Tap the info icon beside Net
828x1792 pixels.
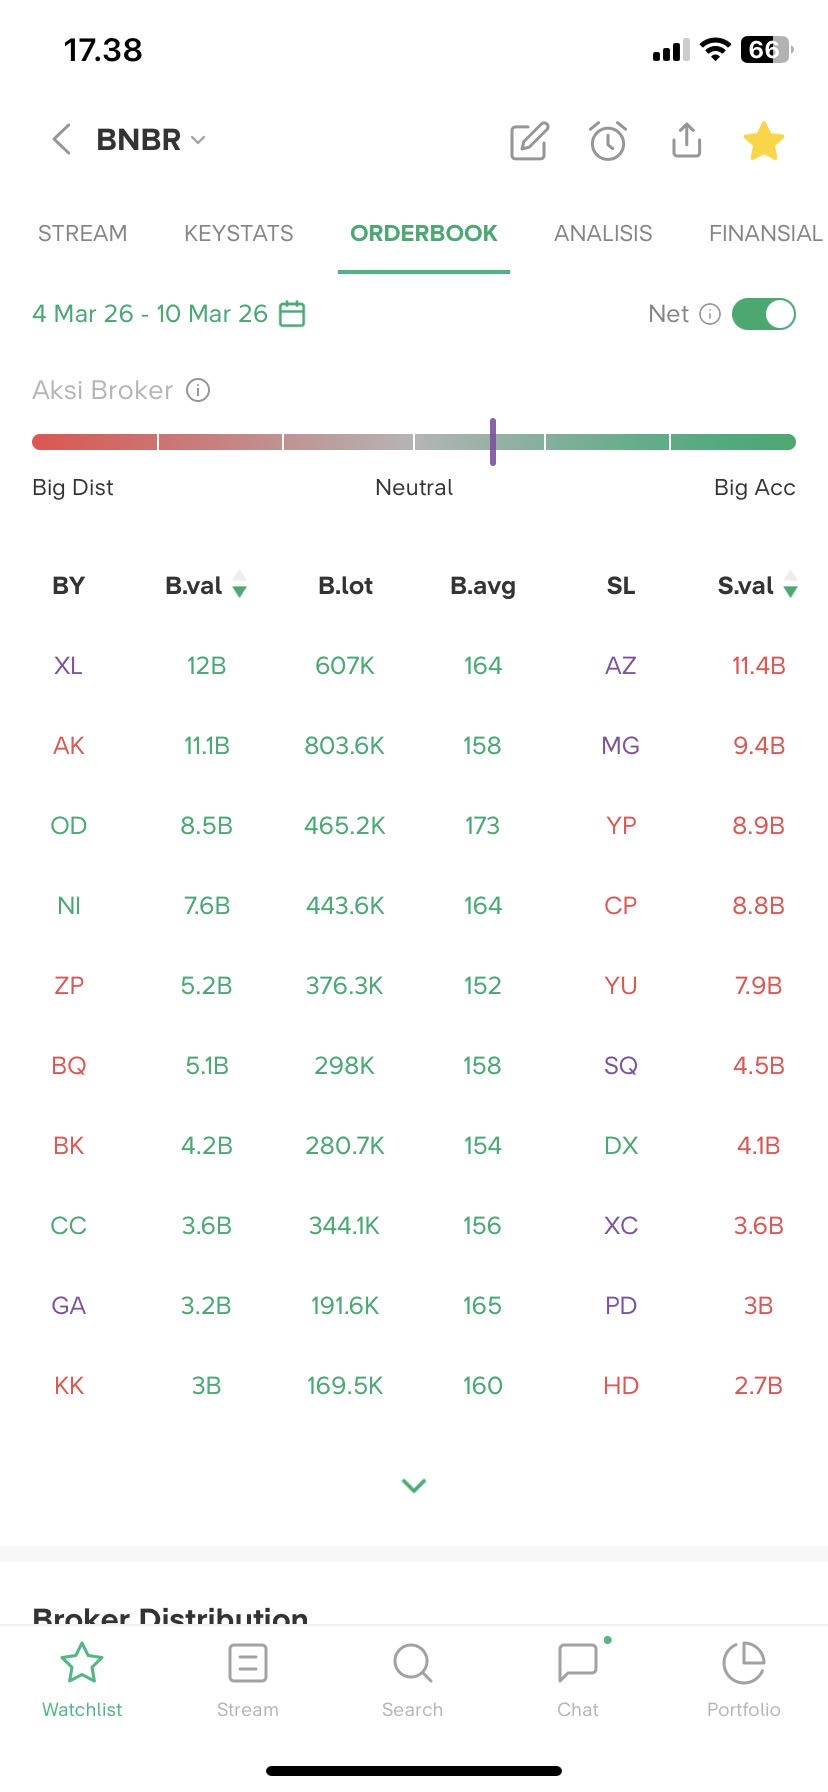coord(710,314)
